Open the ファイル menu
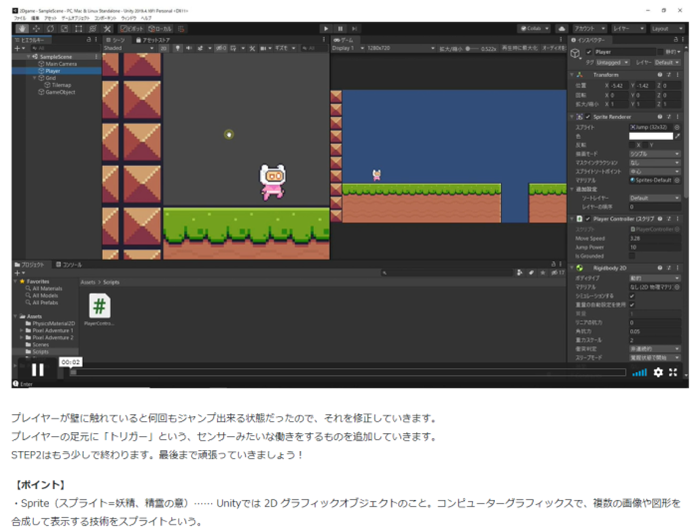 [20, 18]
